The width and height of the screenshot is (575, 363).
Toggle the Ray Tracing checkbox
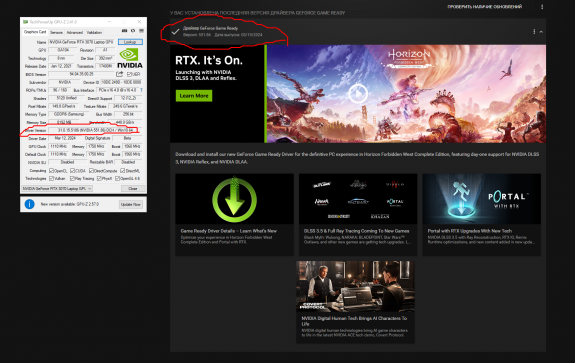73,179
